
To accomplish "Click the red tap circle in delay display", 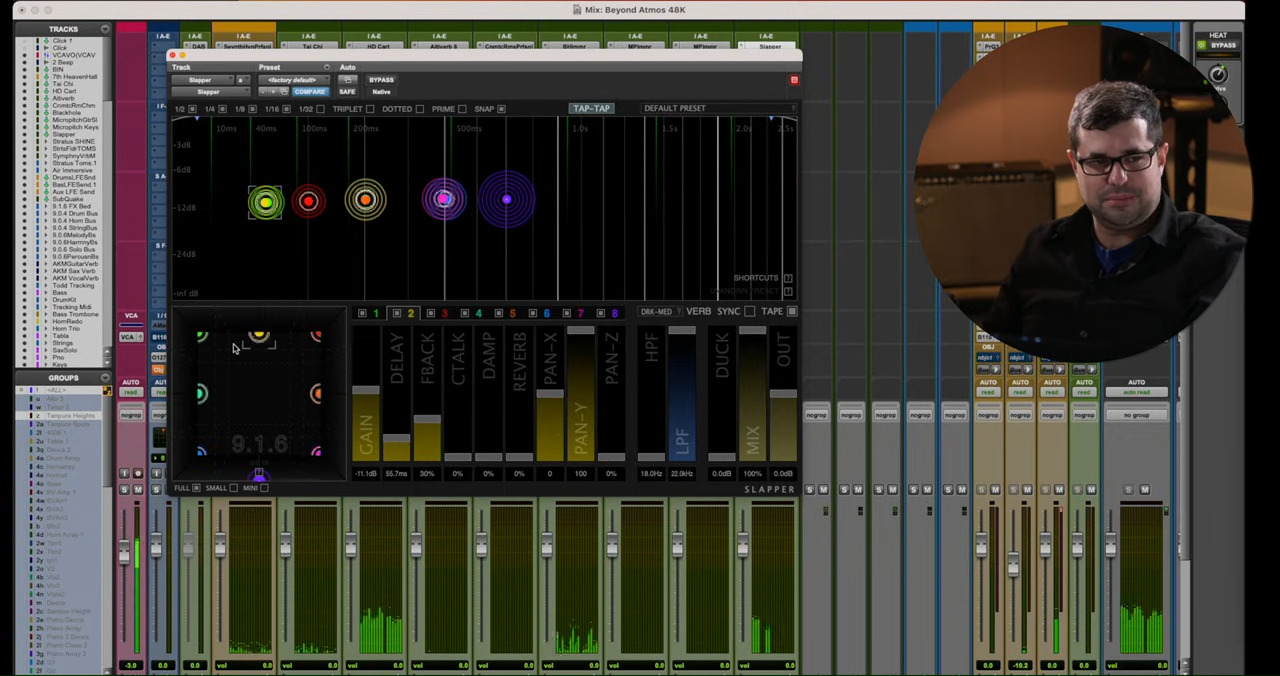I will (x=308, y=202).
